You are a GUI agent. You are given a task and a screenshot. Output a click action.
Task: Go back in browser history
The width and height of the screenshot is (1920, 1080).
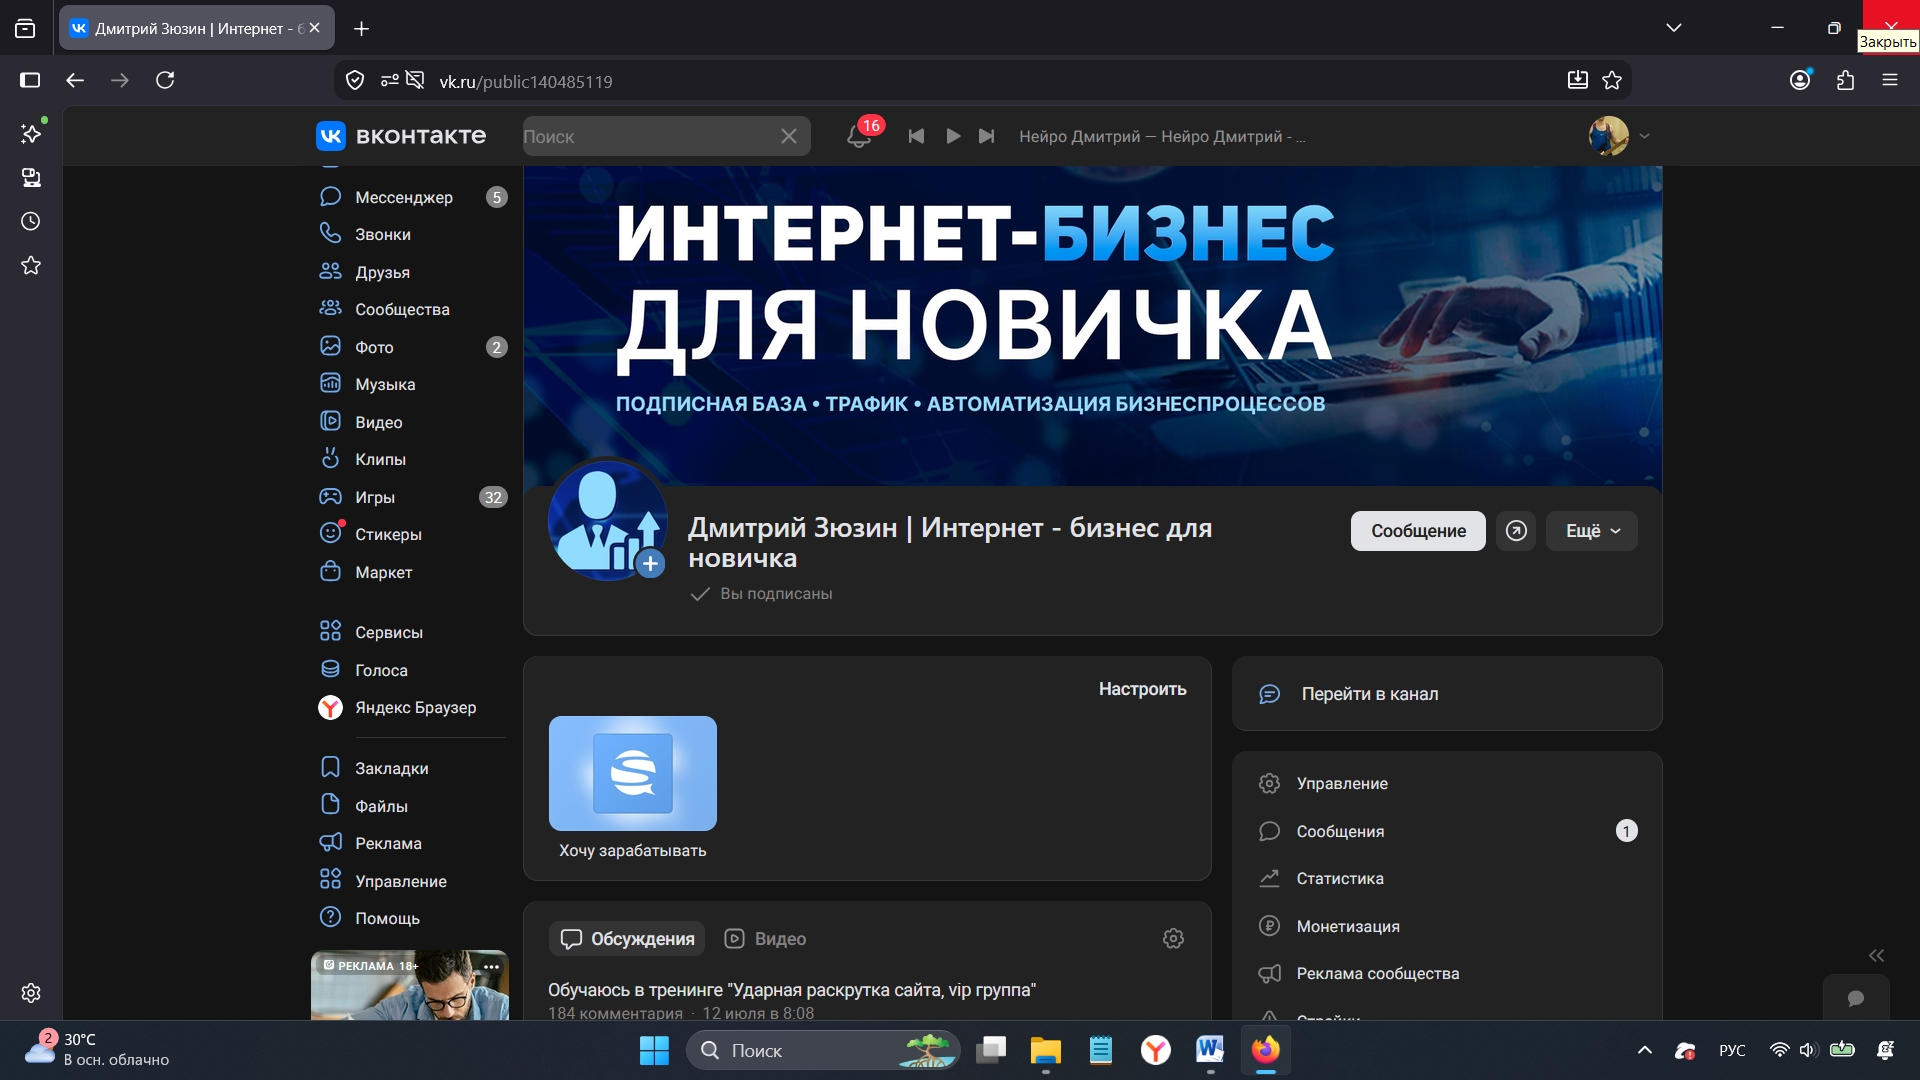(75, 80)
